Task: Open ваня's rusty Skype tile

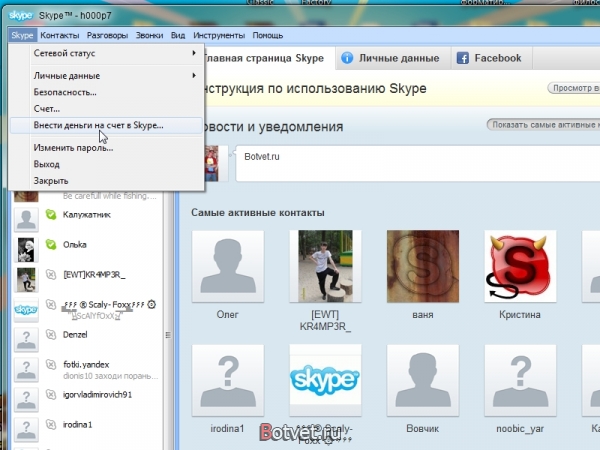Action: tap(423, 266)
